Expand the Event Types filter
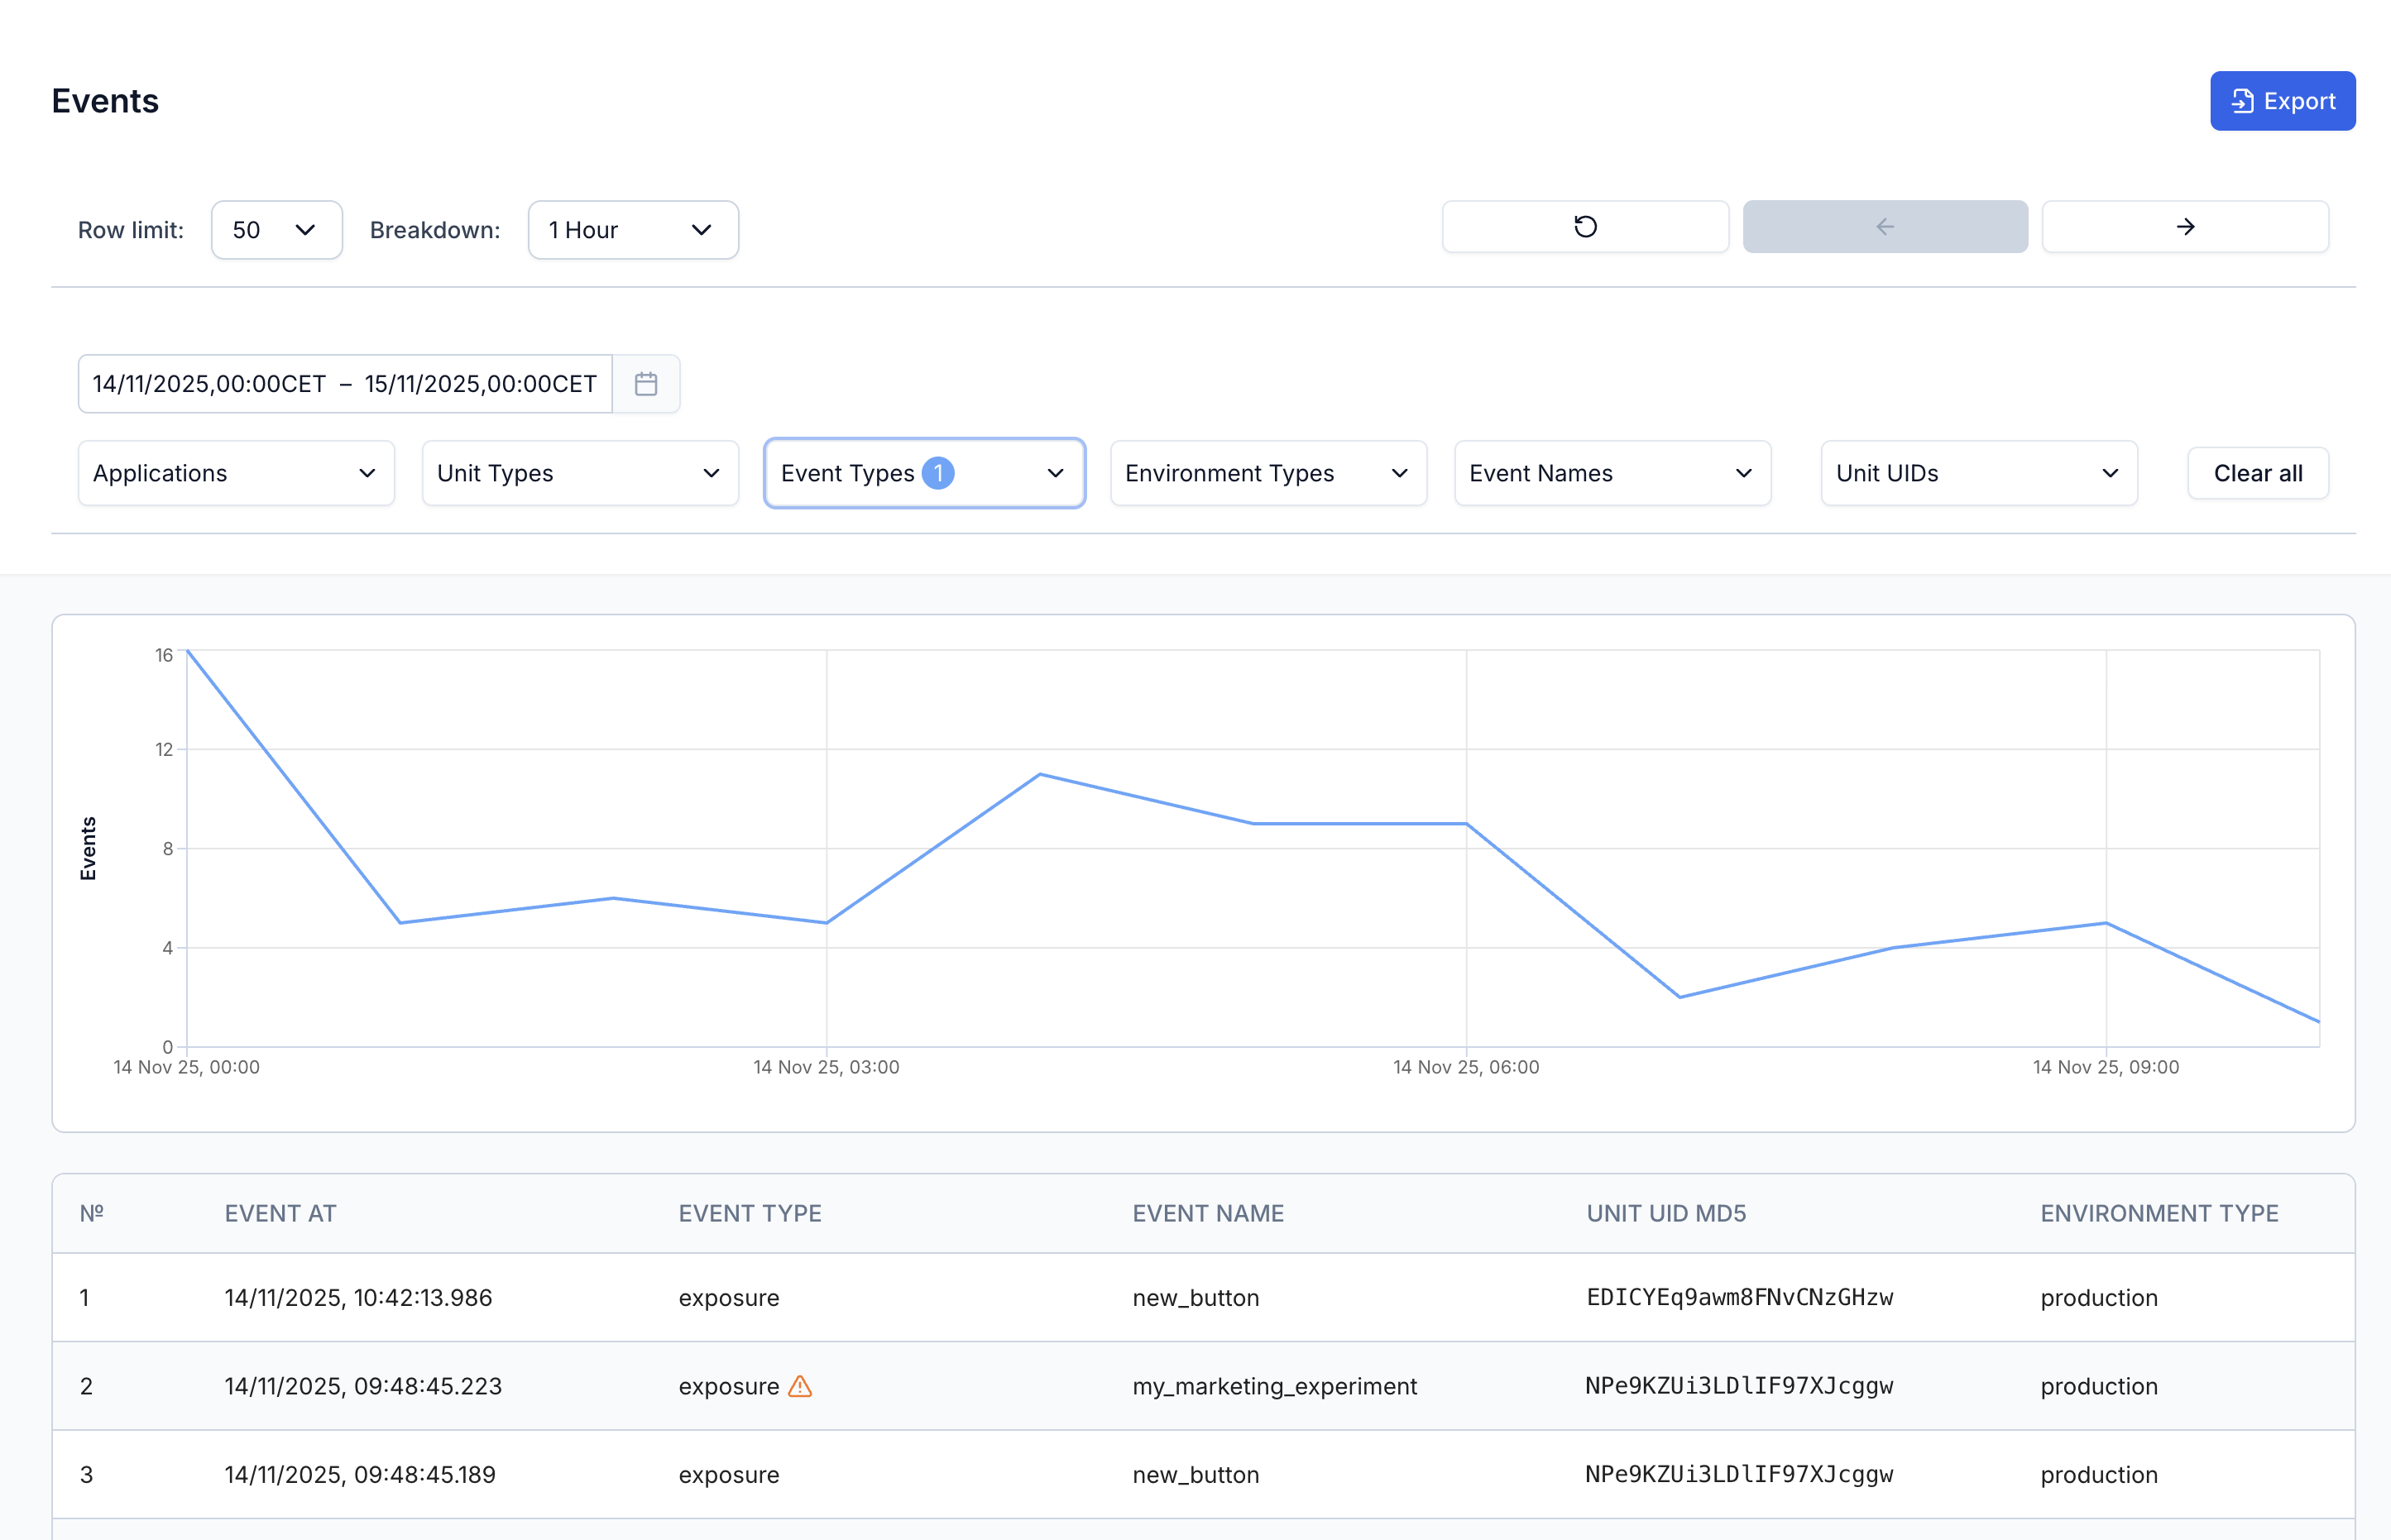This screenshot has width=2391, height=1540. click(x=924, y=473)
